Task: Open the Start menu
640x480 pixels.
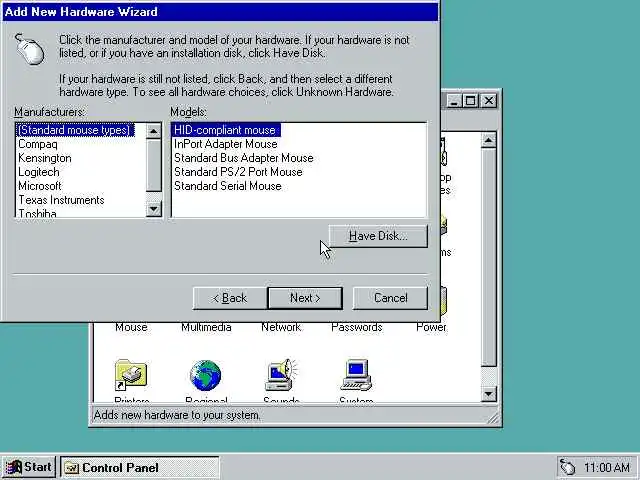Action: pyautogui.click(x=28, y=467)
